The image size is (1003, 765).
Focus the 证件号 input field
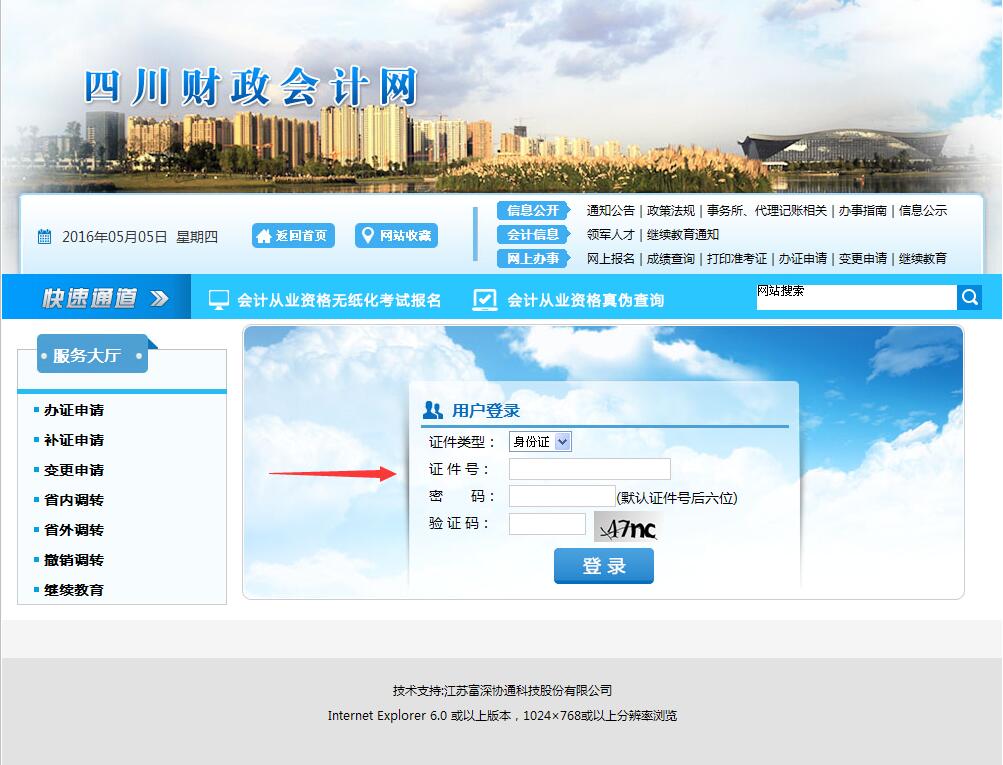[x=590, y=469]
